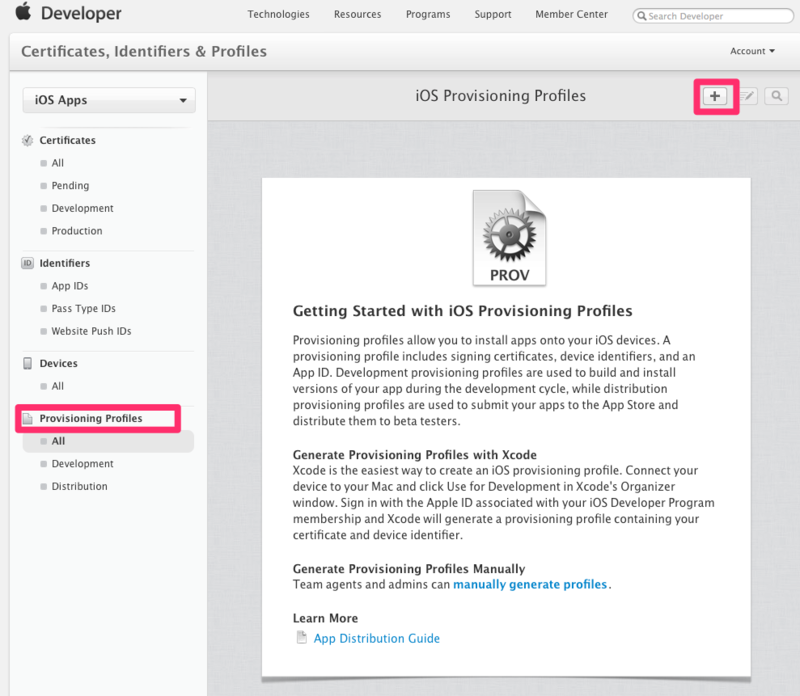The image size is (800, 696).
Task: Click the App Distribution Guide document icon
Action: pyautogui.click(x=302, y=637)
